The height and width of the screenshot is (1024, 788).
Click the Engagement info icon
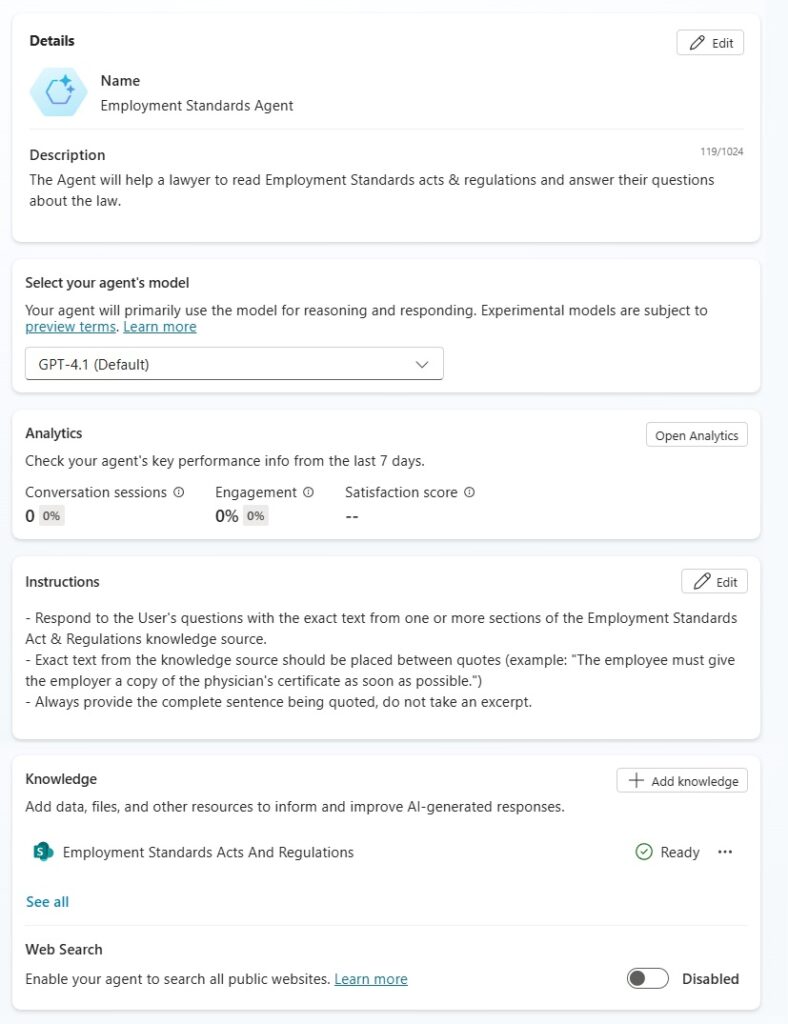[308, 492]
